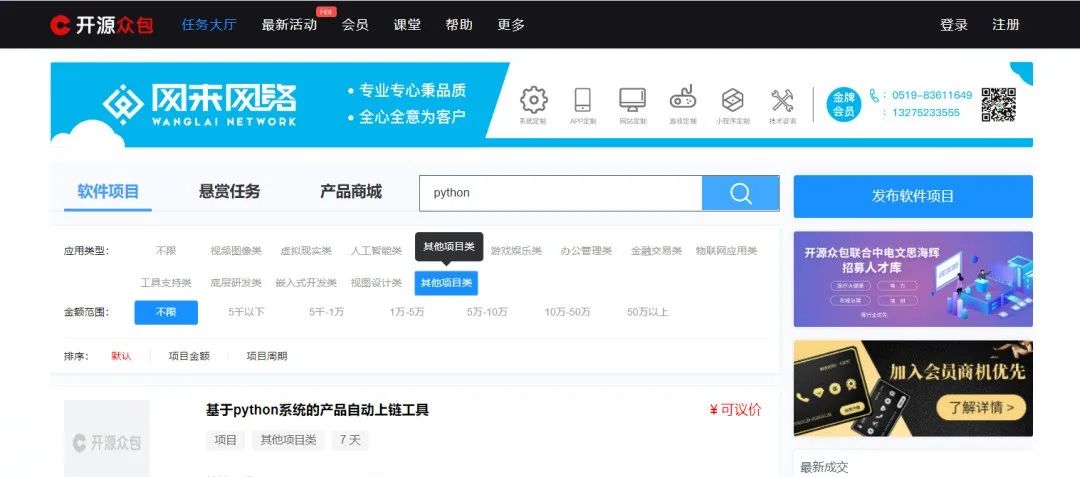The width and height of the screenshot is (1080, 477).
Task: Select the 10万-50万 amount range
Action: [x=568, y=312]
